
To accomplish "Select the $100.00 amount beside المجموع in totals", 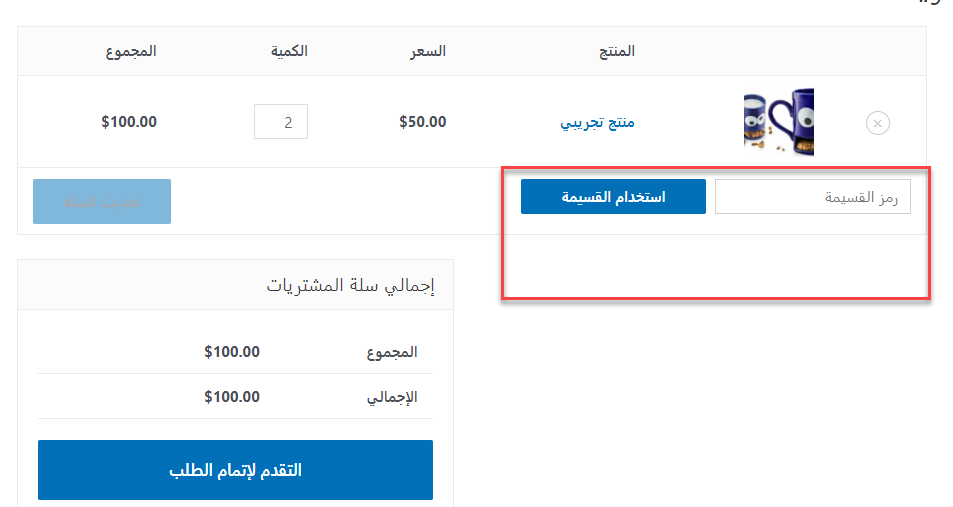I will (x=232, y=352).
